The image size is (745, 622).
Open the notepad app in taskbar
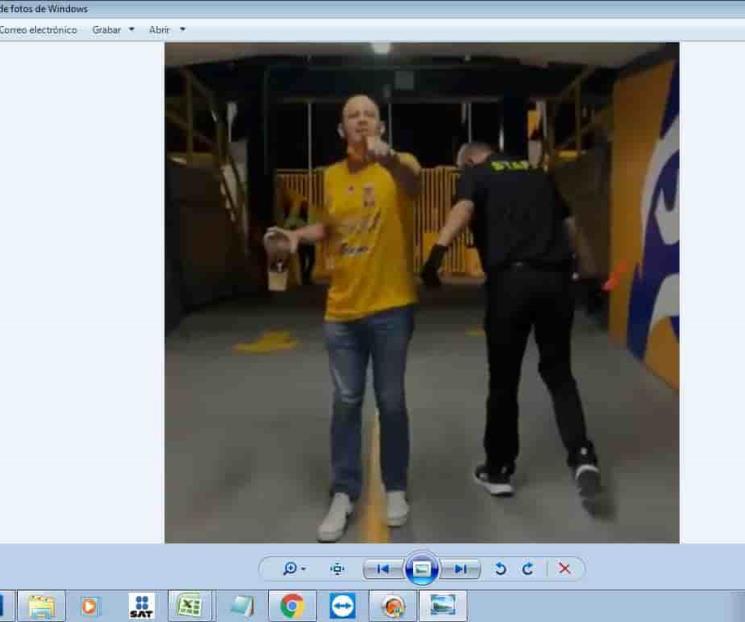click(x=242, y=606)
